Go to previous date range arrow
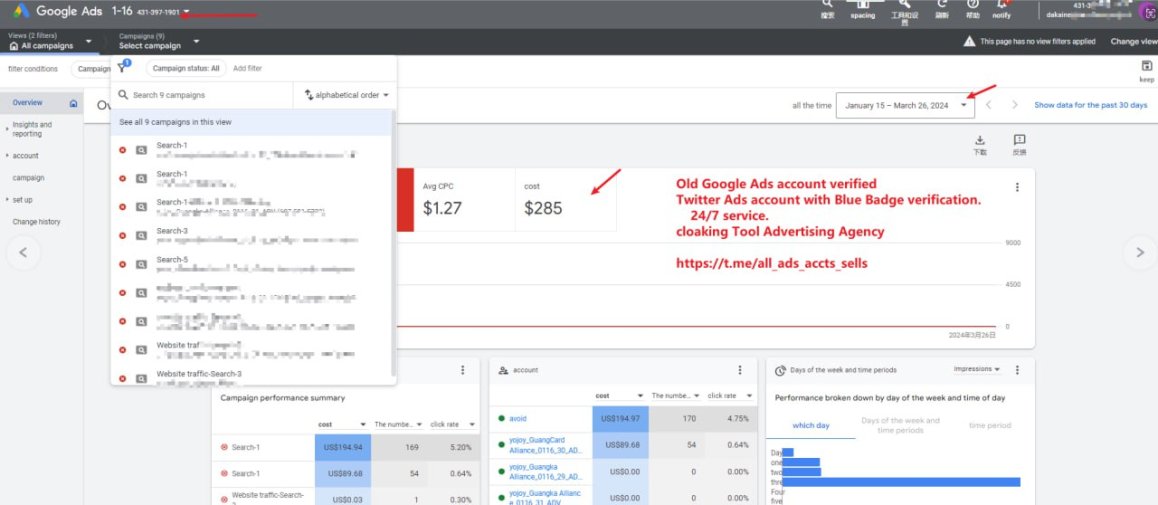 click(988, 105)
